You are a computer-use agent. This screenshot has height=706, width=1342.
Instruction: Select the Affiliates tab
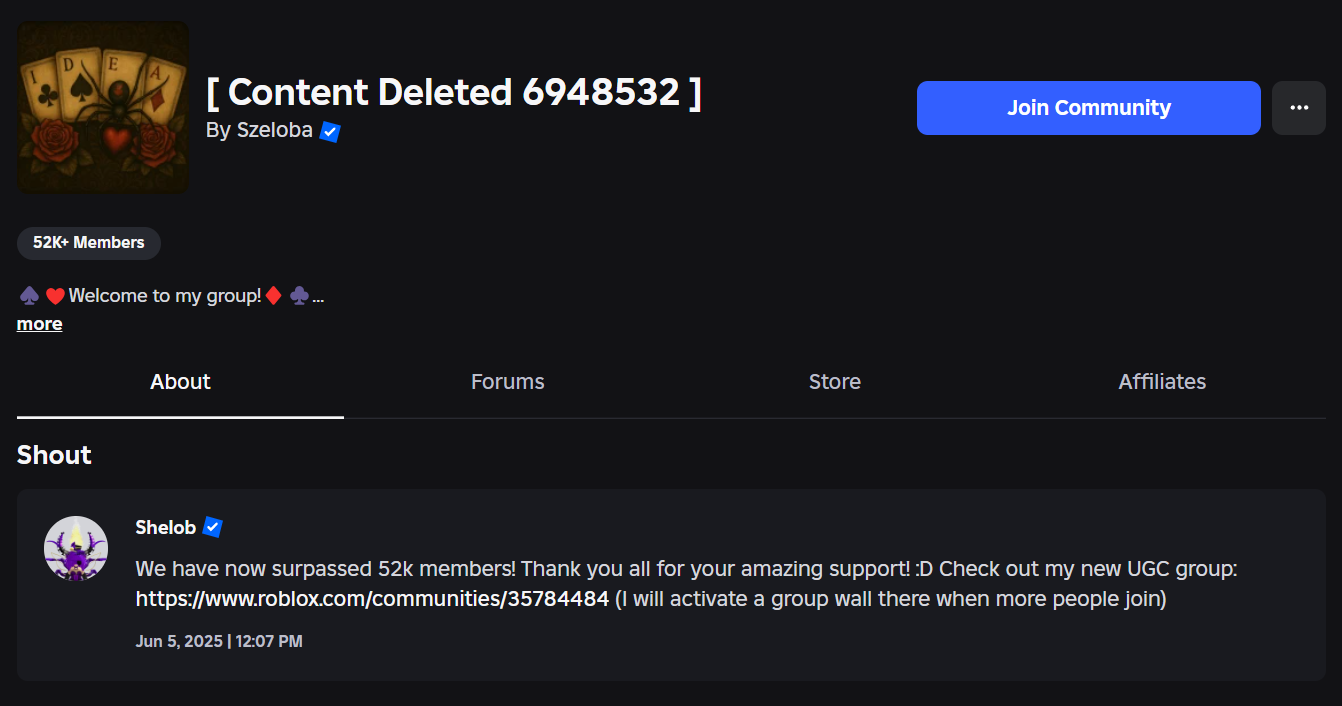tap(1161, 382)
